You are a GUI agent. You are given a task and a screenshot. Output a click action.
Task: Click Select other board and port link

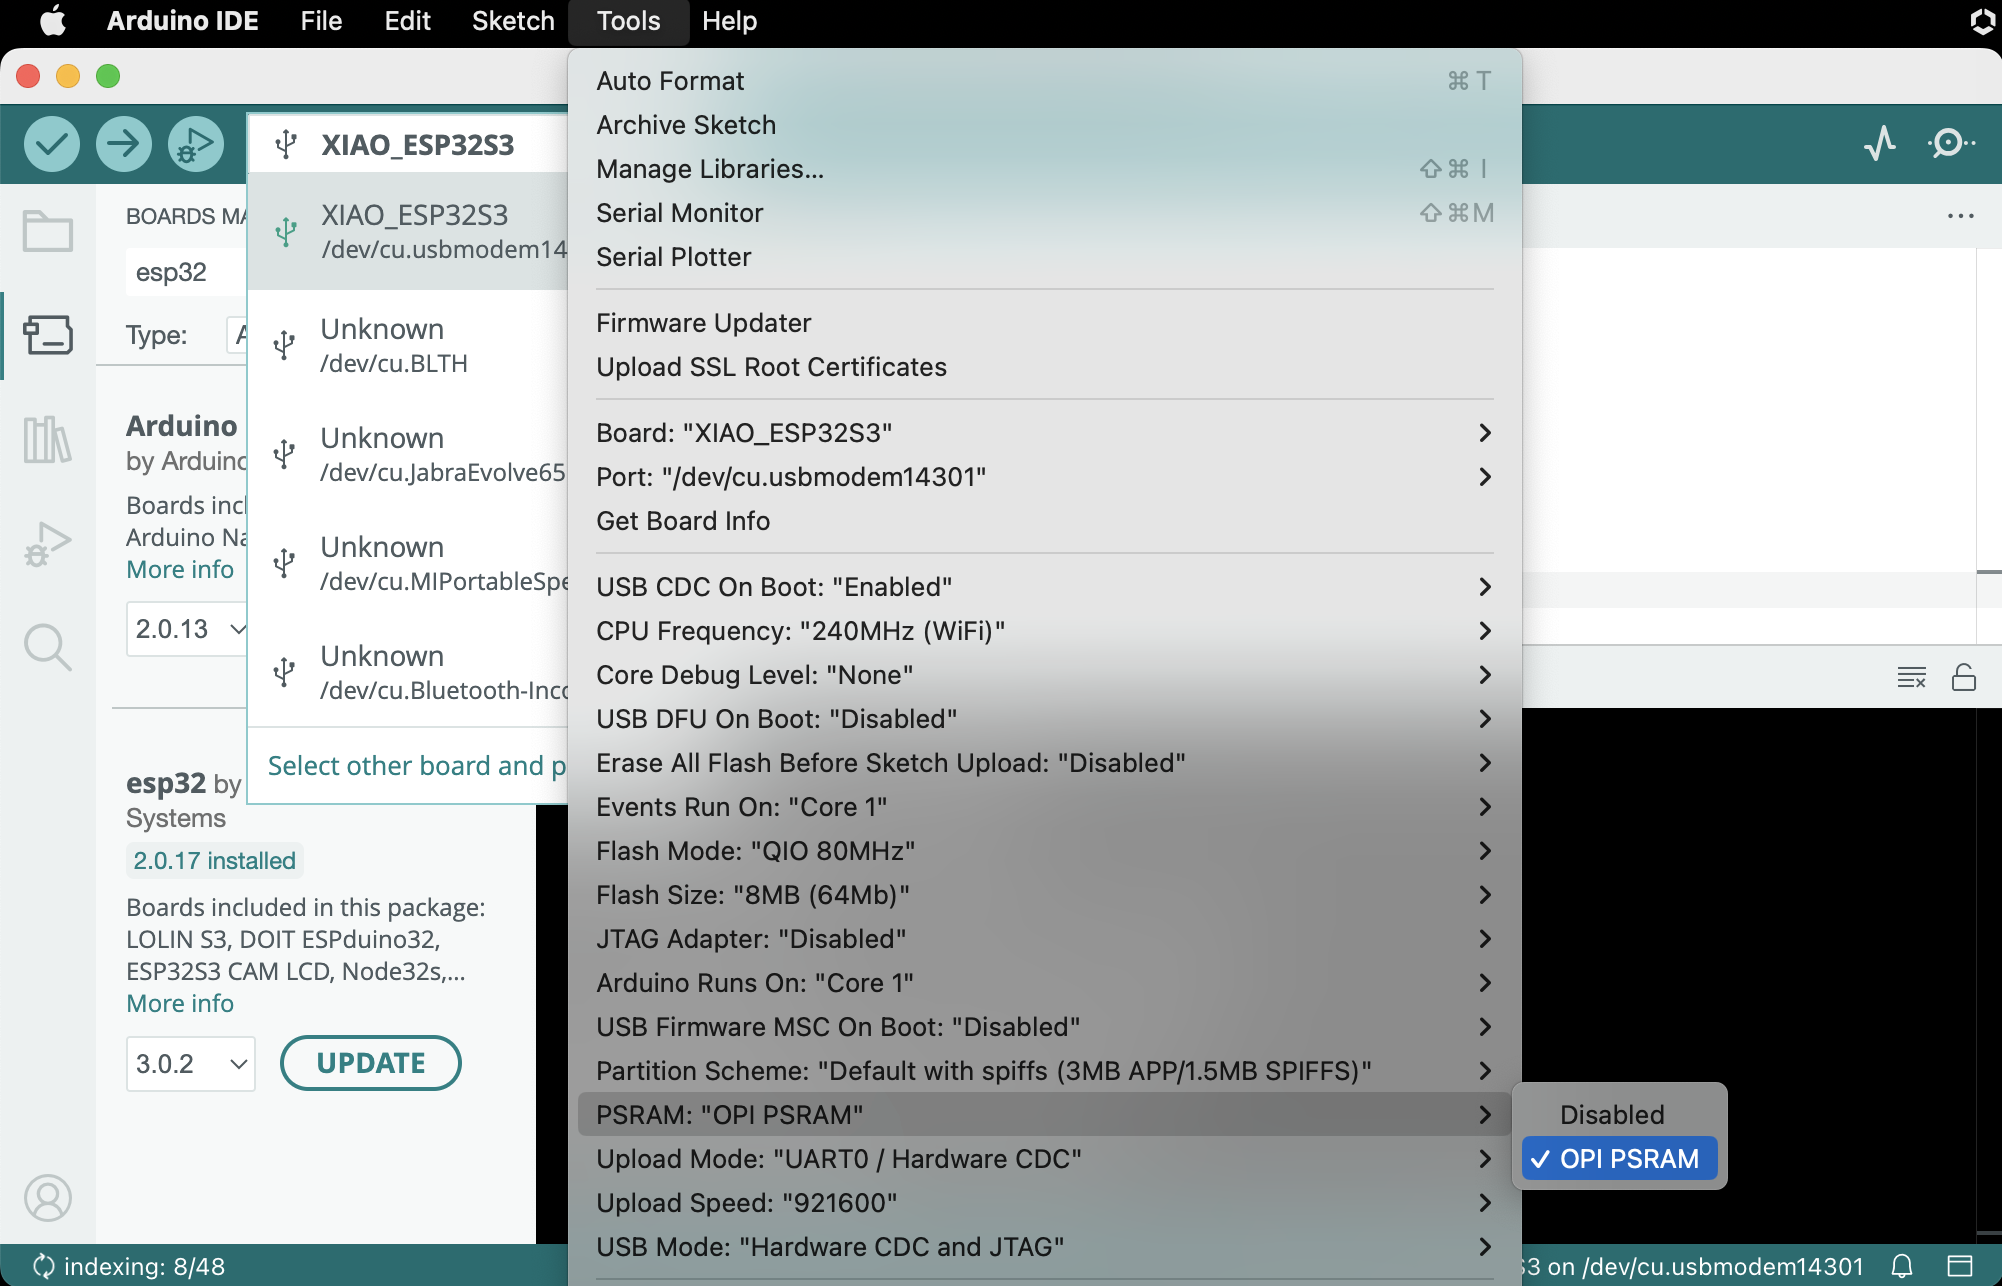tap(416, 766)
